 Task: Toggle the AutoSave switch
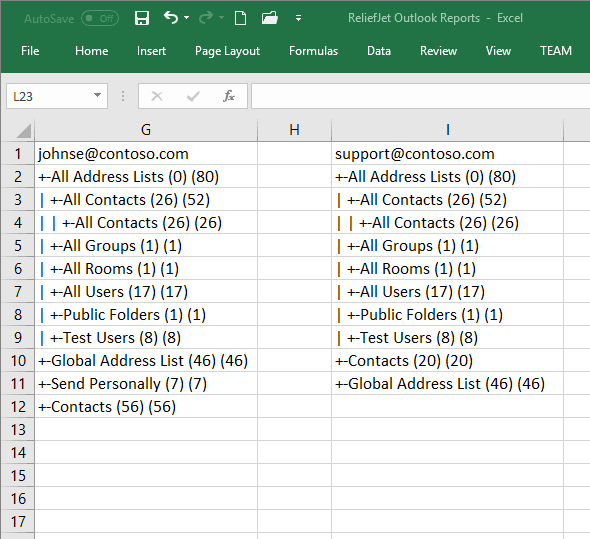[100, 18]
